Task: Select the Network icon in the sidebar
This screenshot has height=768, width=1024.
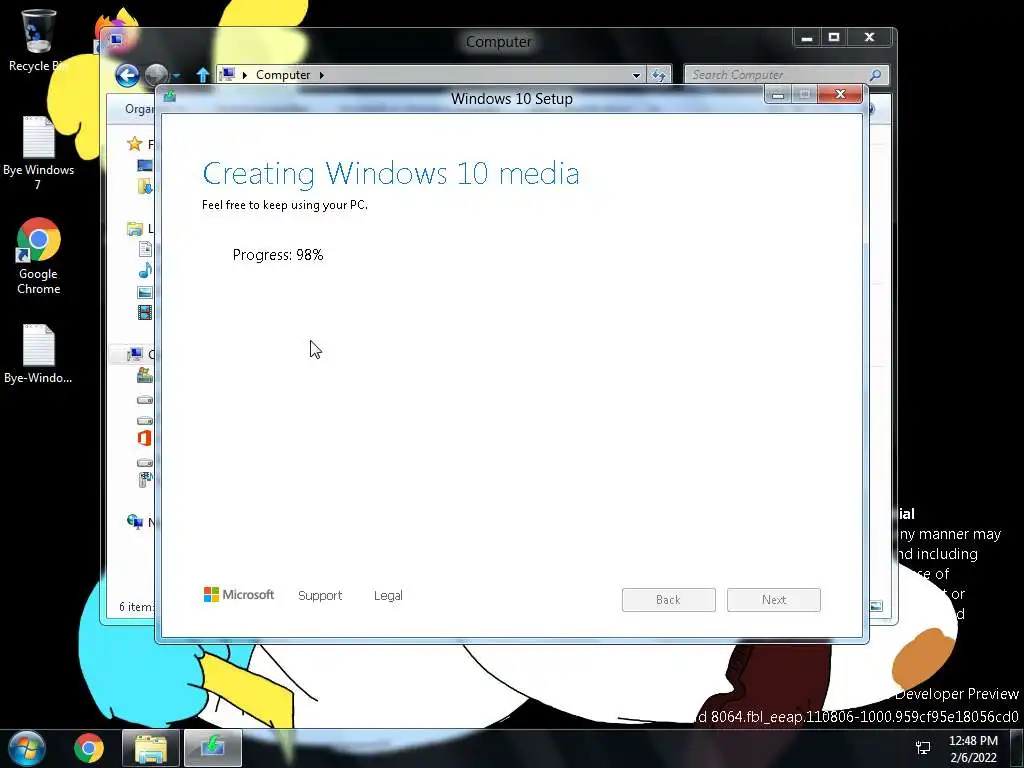Action: [135, 521]
